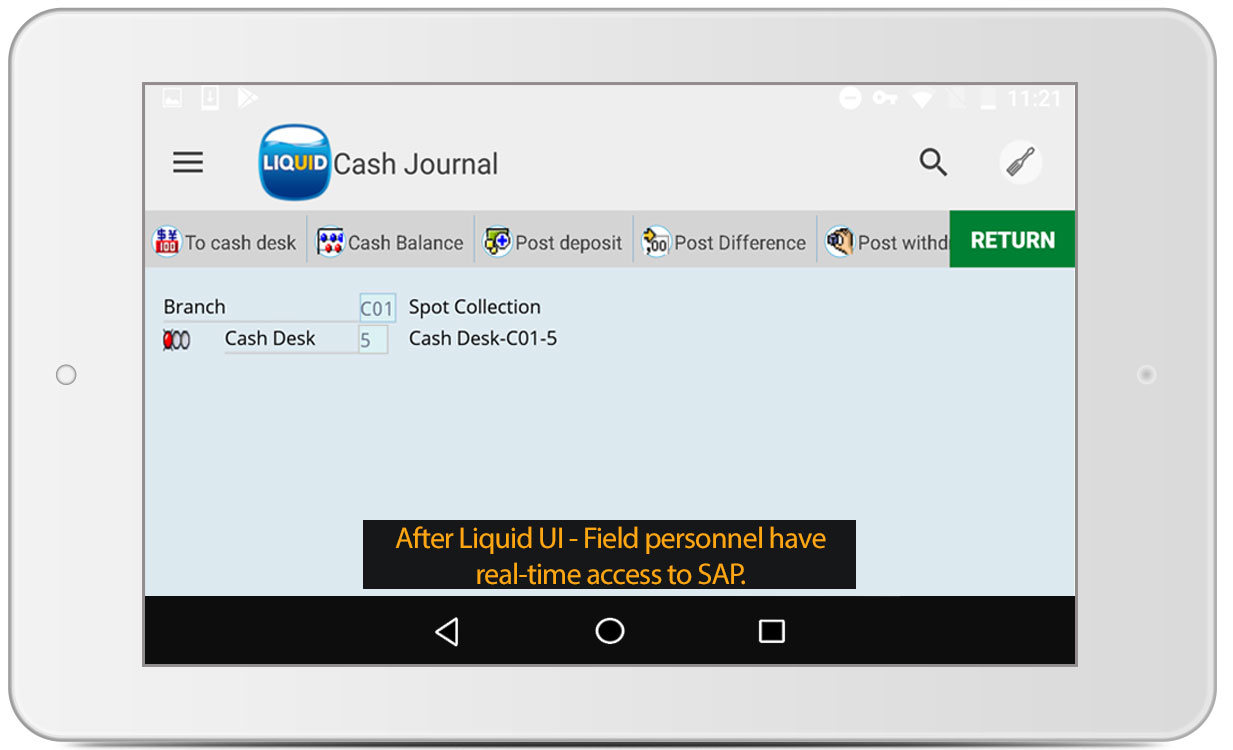This screenshot has width=1233, height=750.
Task: Tap the Cash Journal title text
Action: pos(415,164)
